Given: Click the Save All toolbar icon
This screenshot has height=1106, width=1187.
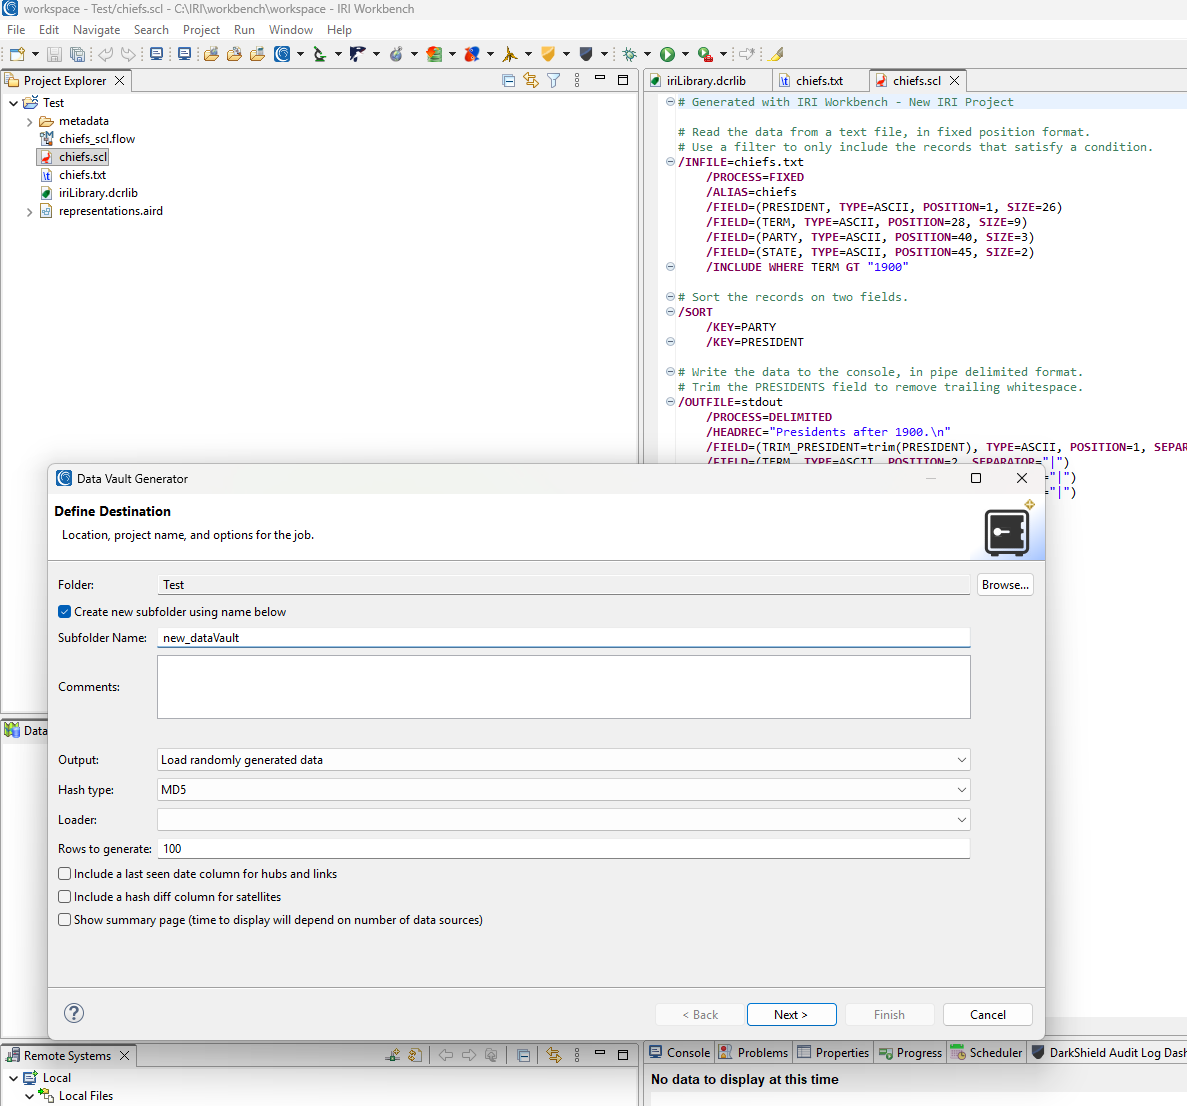Looking at the screenshot, I should coord(77,54).
